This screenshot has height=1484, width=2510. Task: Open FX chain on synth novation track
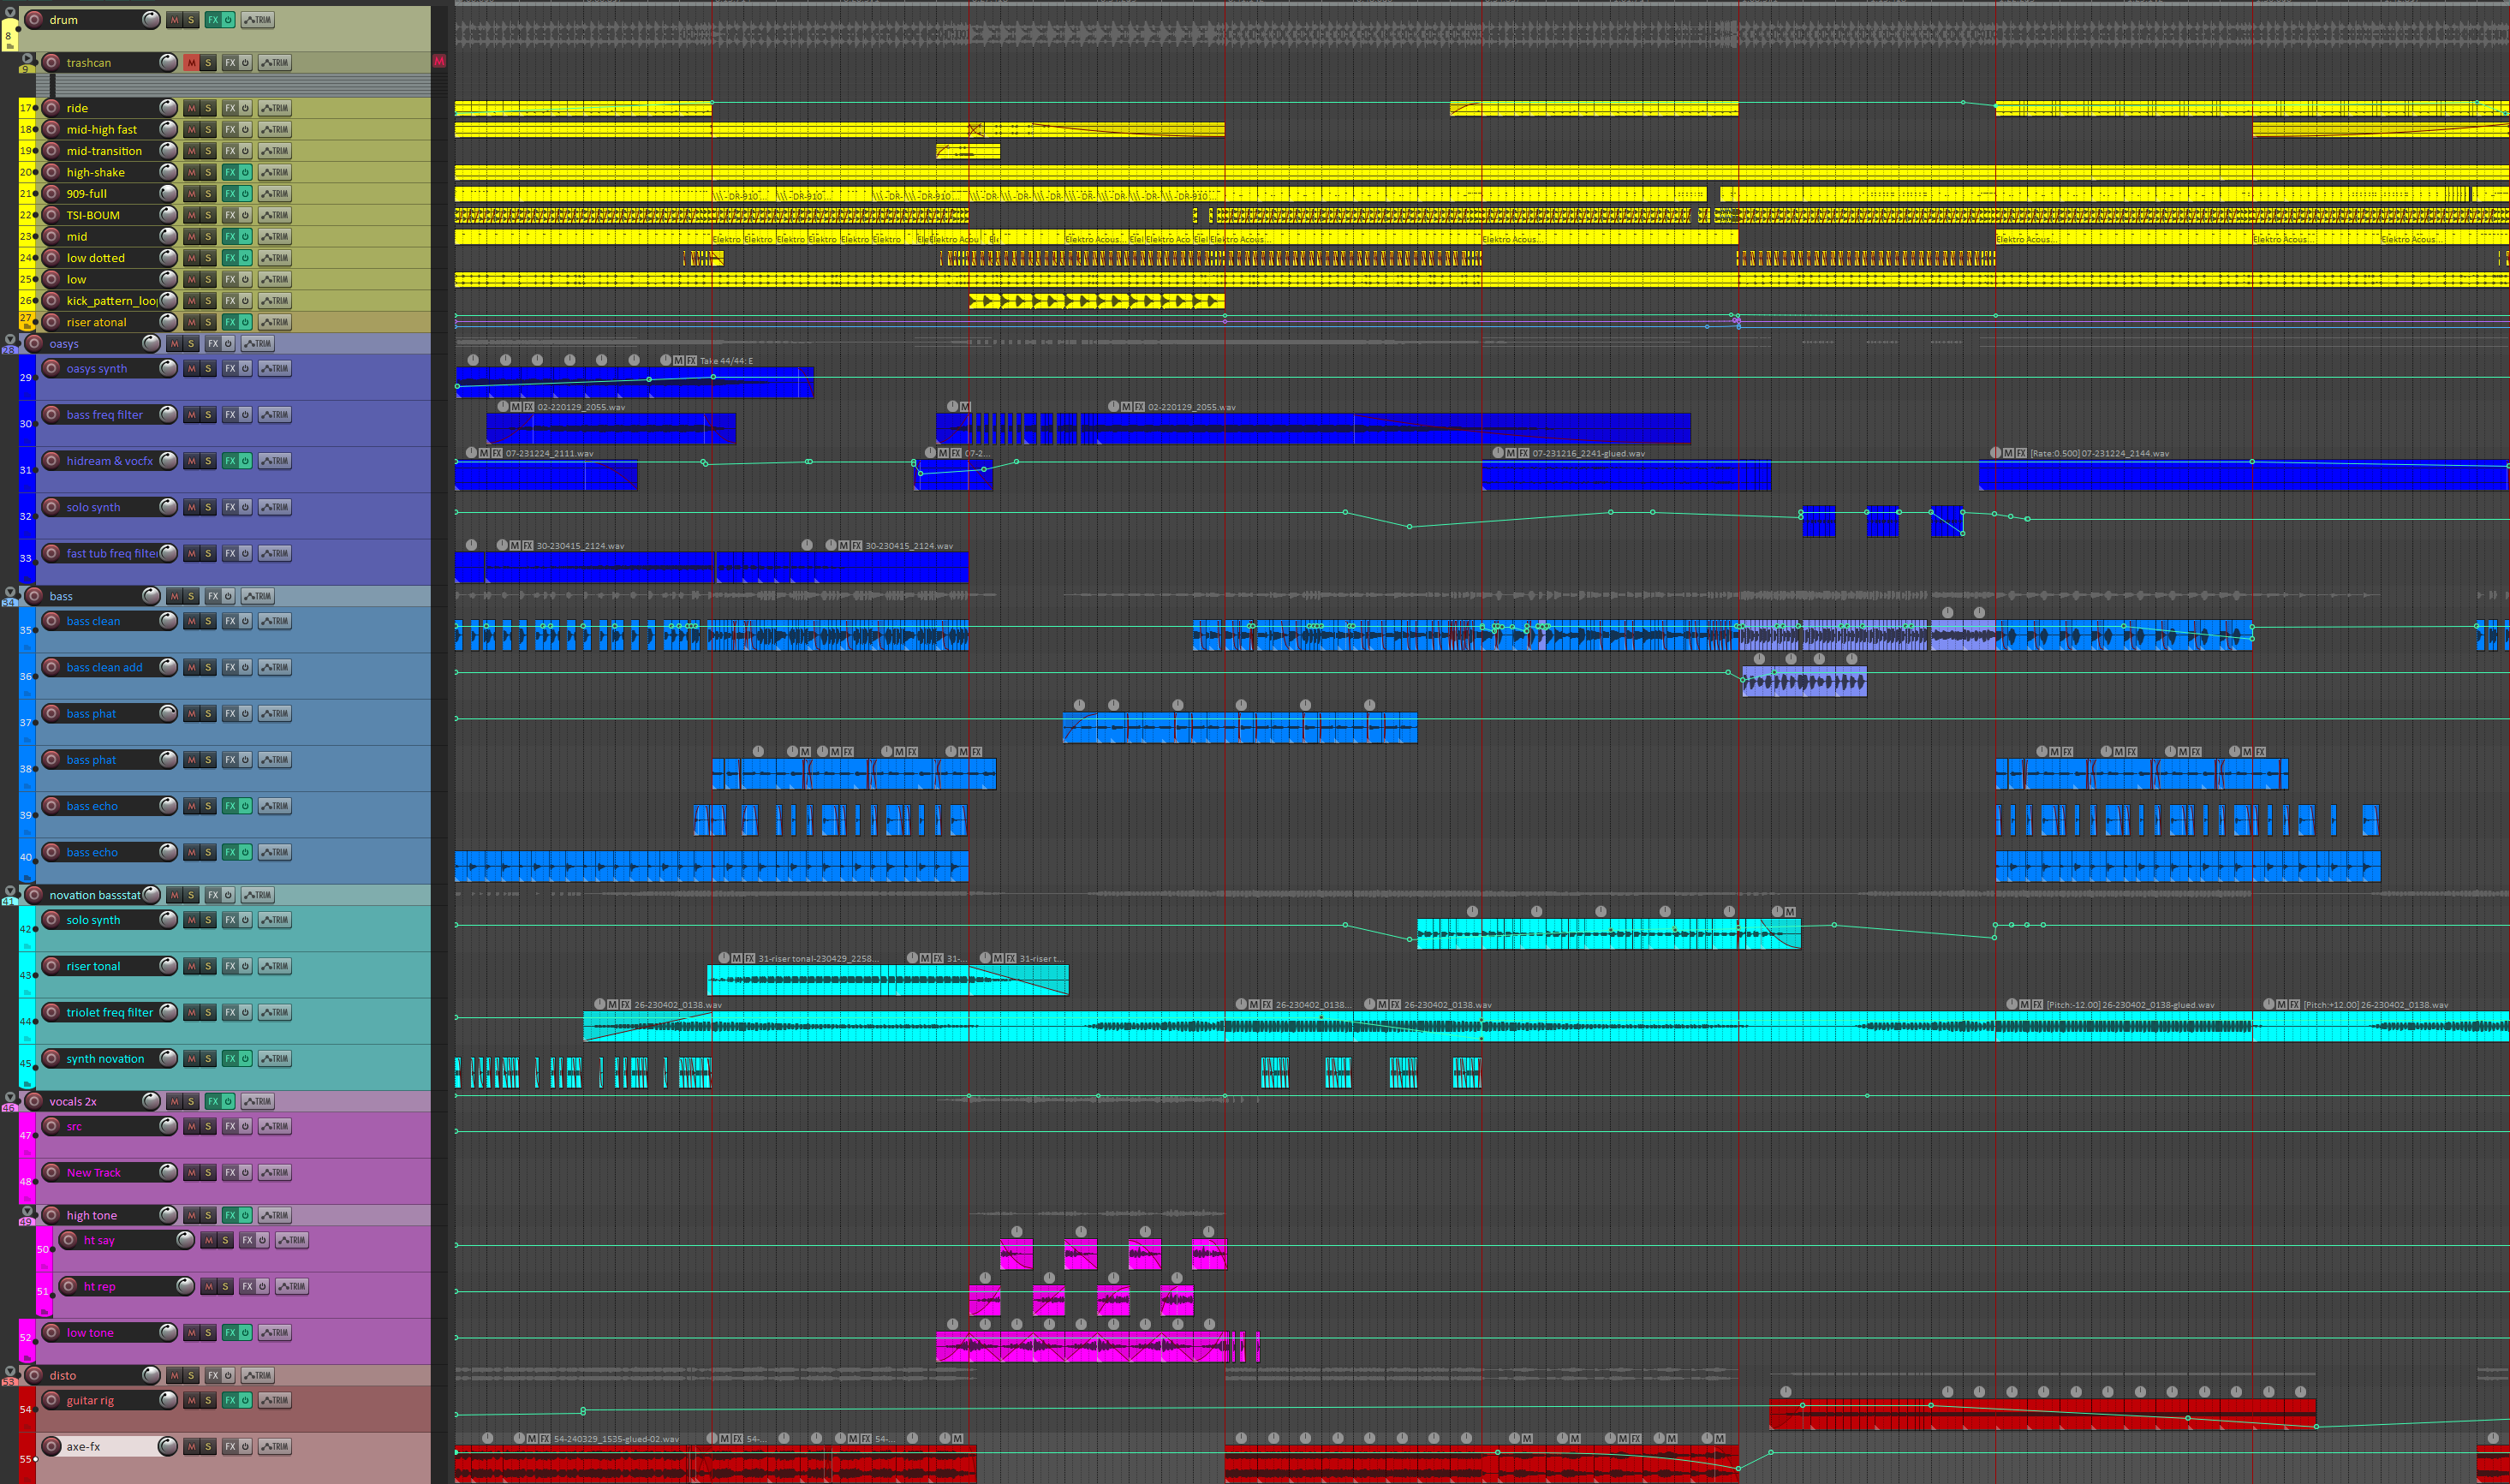coord(229,1059)
